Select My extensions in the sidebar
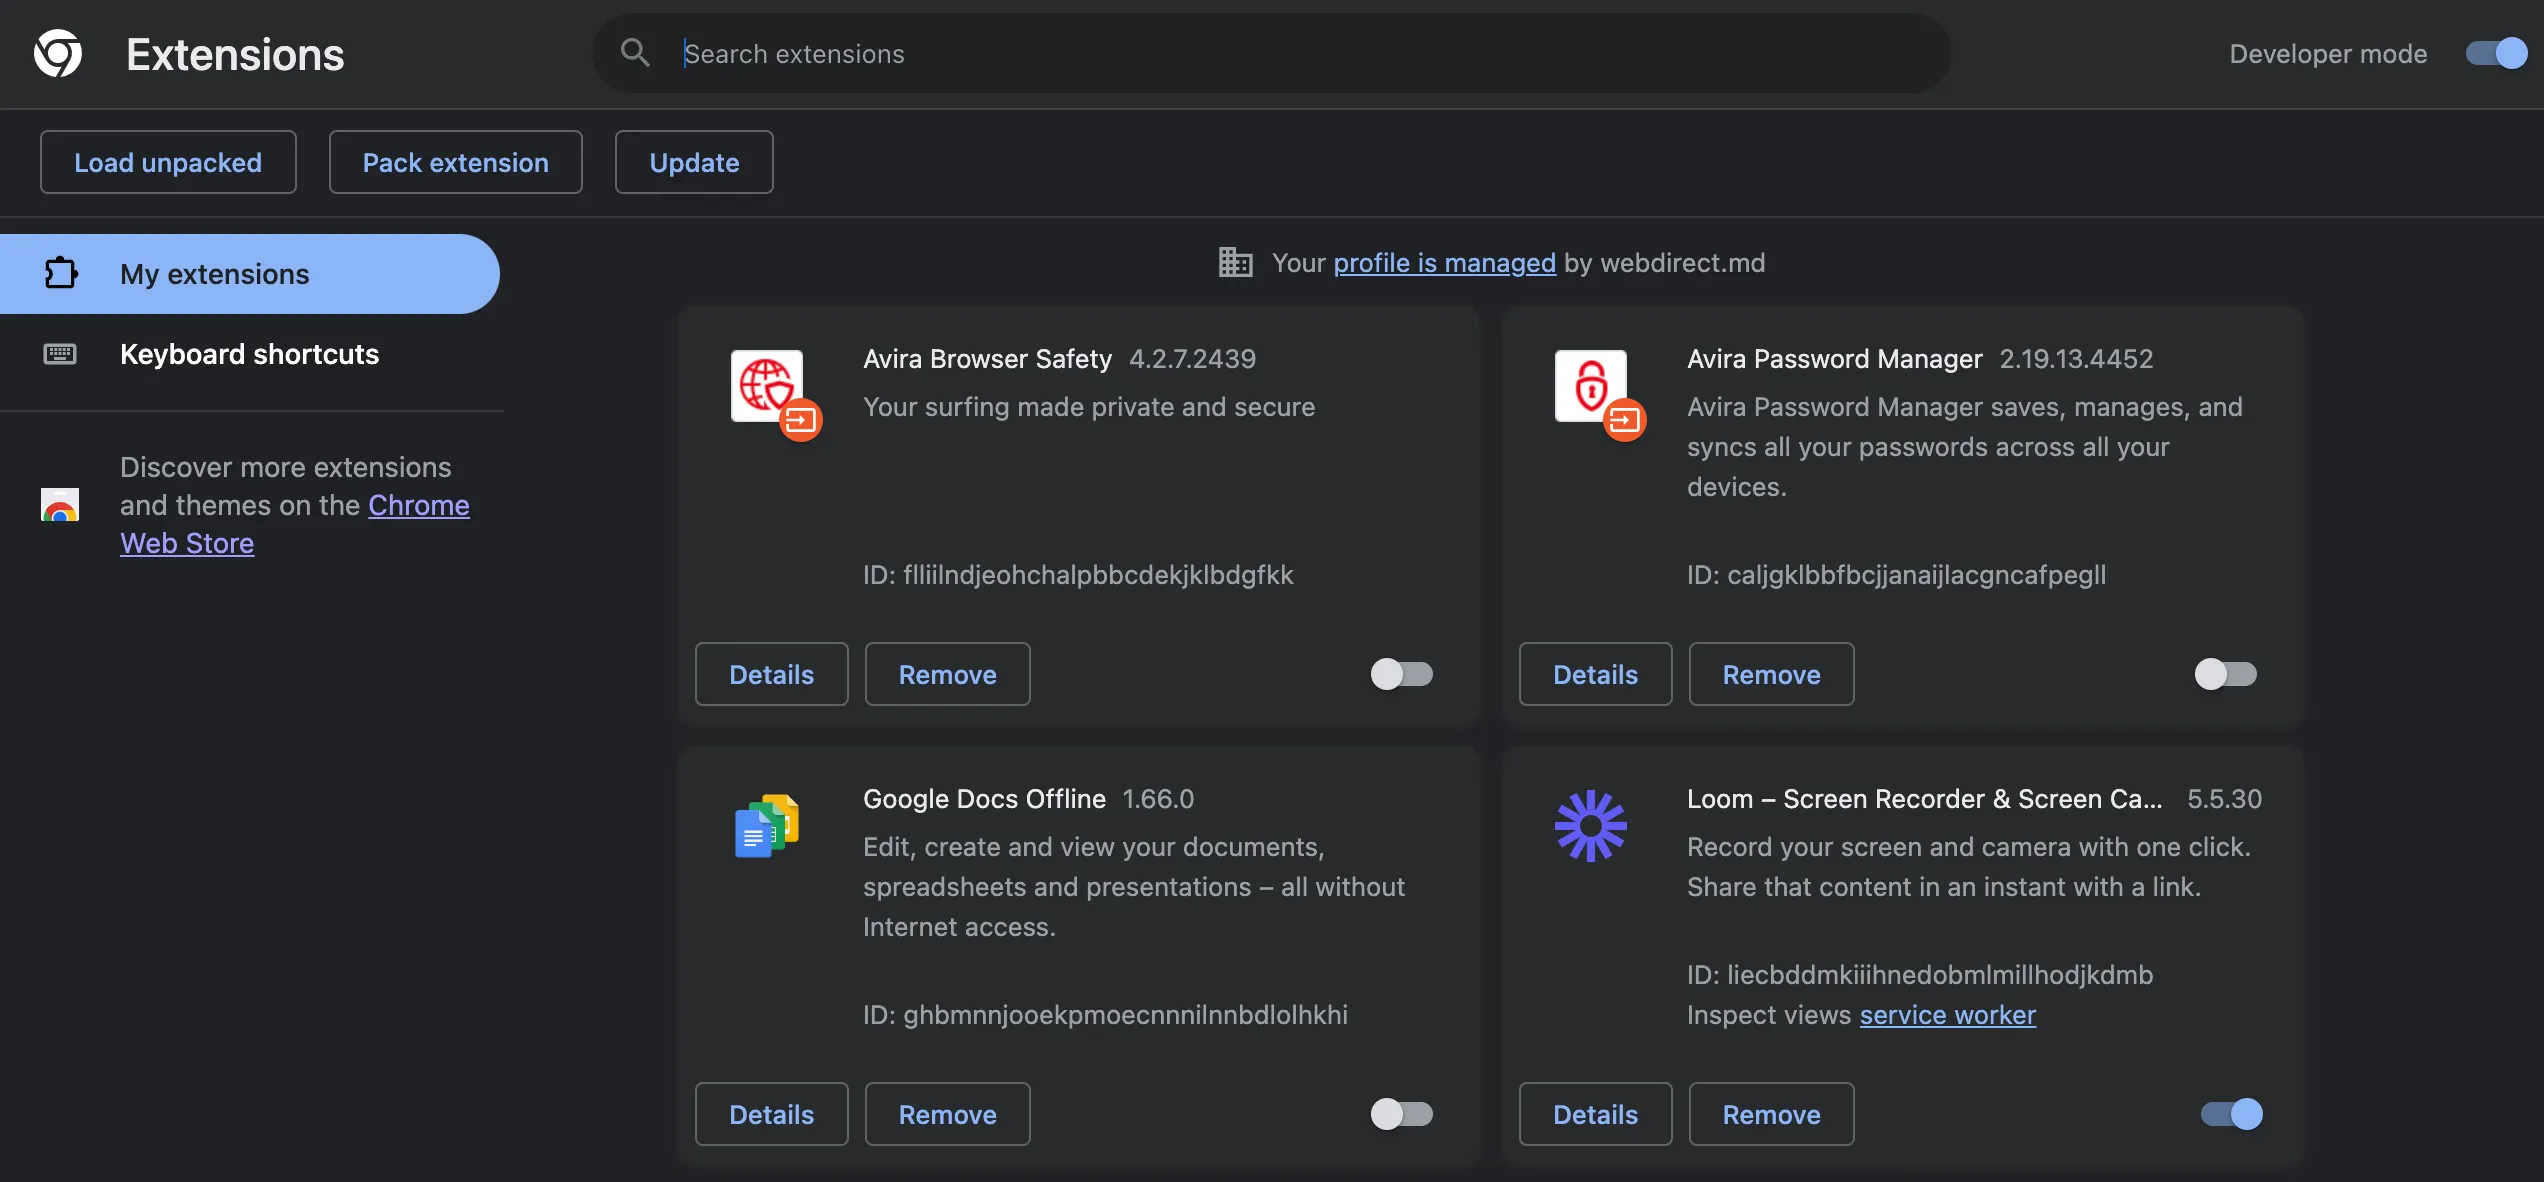Viewport: 2544px width, 1182px height. 213,273
